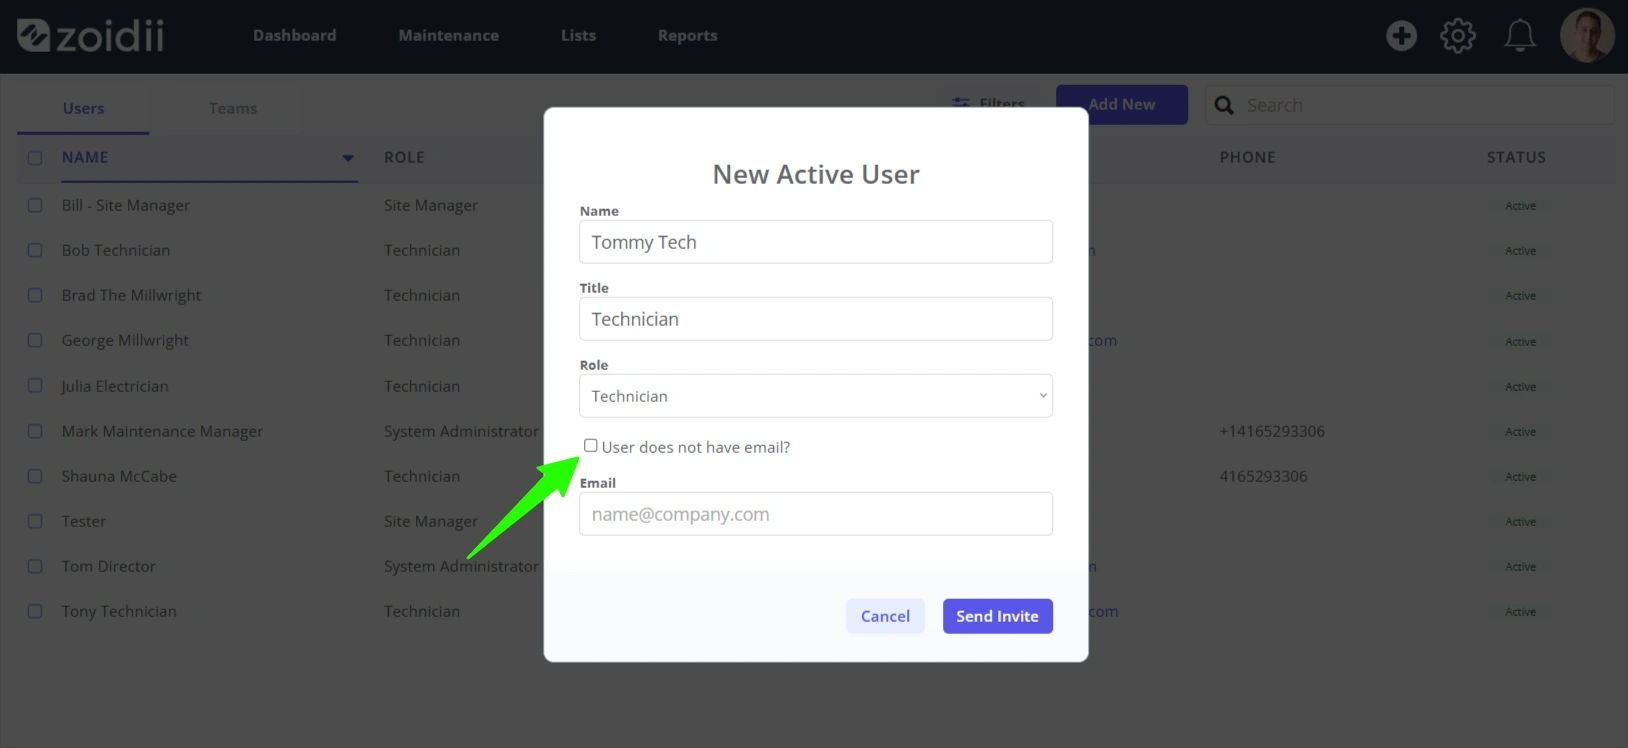Click the Email input field
1628x748 pixels.
point(816,514)
